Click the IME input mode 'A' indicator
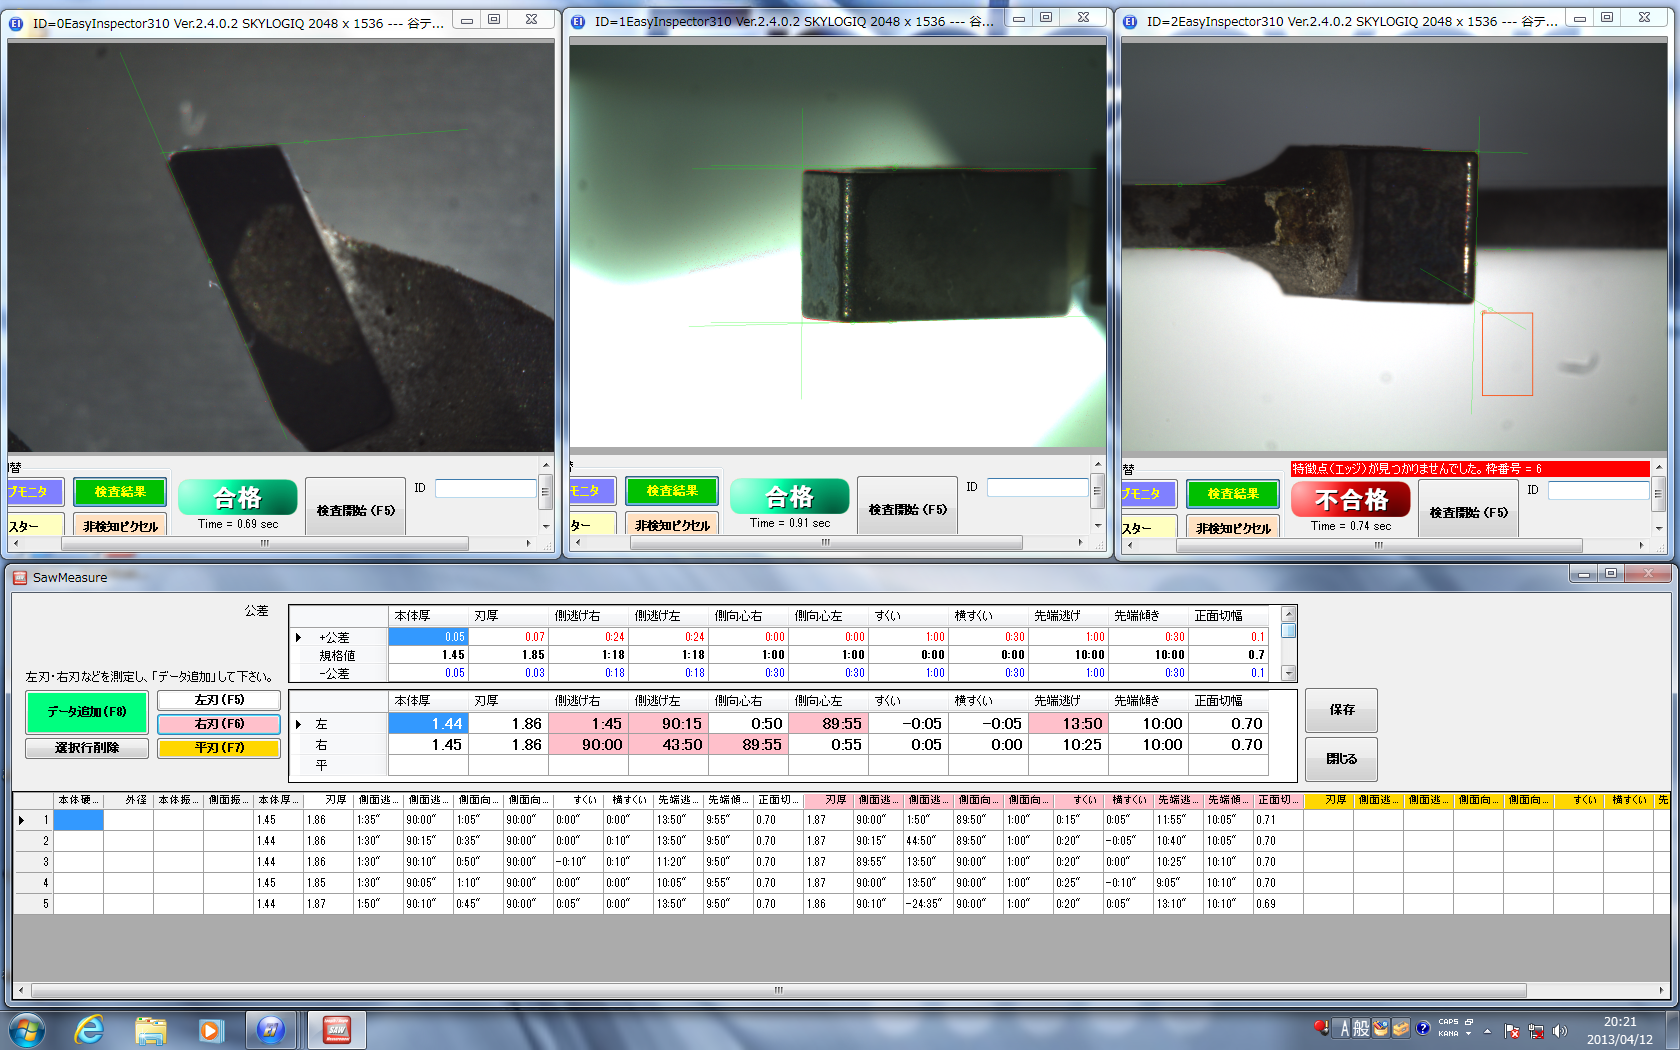Screen dimensions: 1680x1050 (x=1344, y=1029)
